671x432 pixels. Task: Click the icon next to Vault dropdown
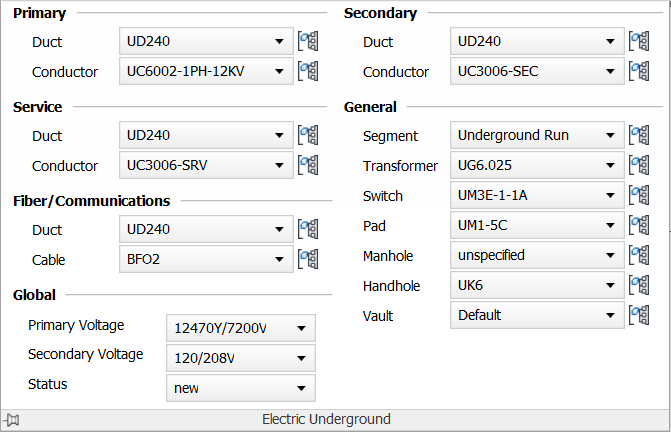pyautogui.click(x=639, y=316)
